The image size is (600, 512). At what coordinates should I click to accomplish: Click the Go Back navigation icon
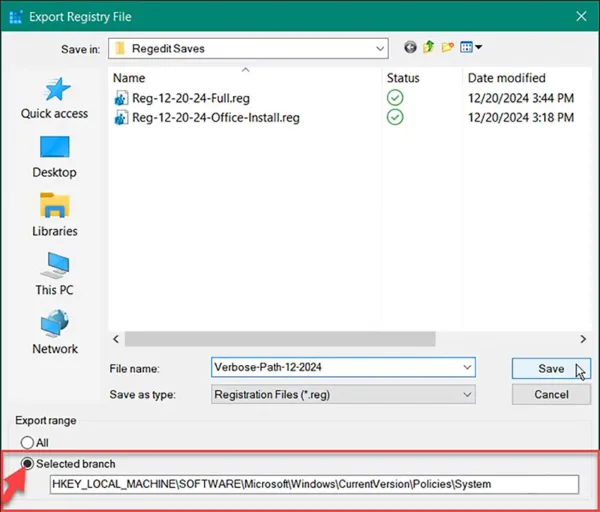410,47
